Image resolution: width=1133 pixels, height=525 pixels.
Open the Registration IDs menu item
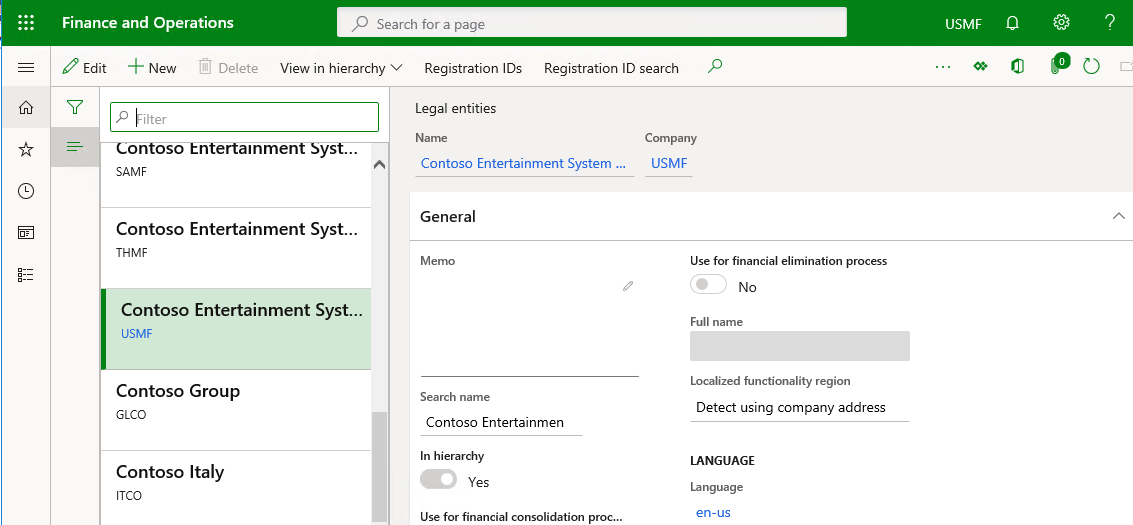coord(473,68)
